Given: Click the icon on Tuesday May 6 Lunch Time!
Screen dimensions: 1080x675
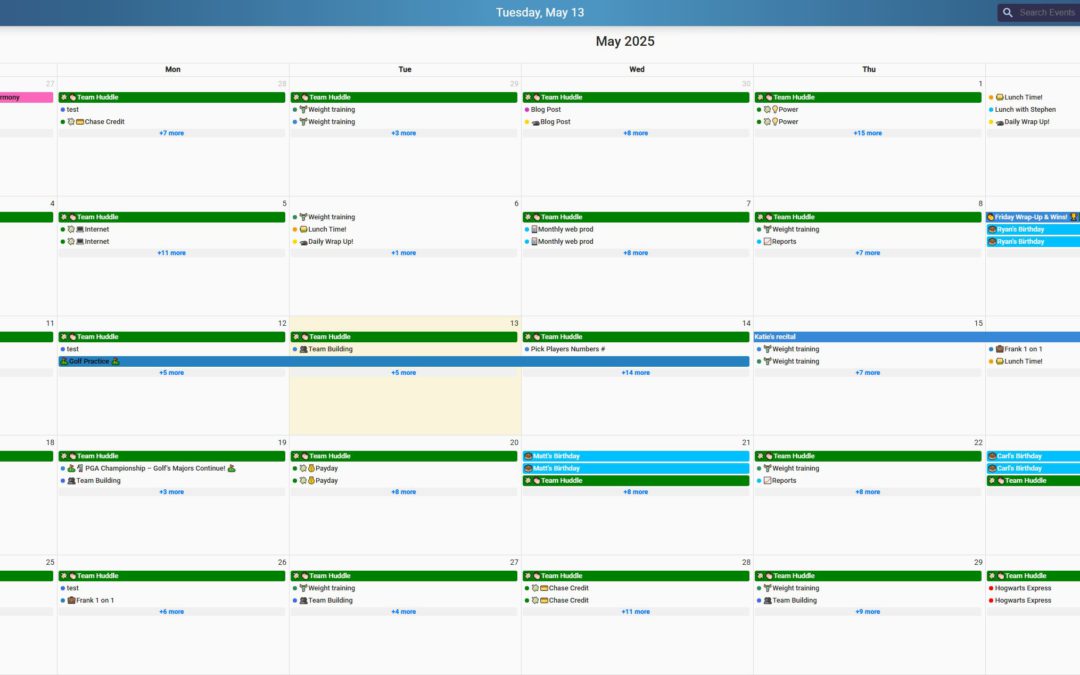Looking at the screenshot, I should pos(303,229).
